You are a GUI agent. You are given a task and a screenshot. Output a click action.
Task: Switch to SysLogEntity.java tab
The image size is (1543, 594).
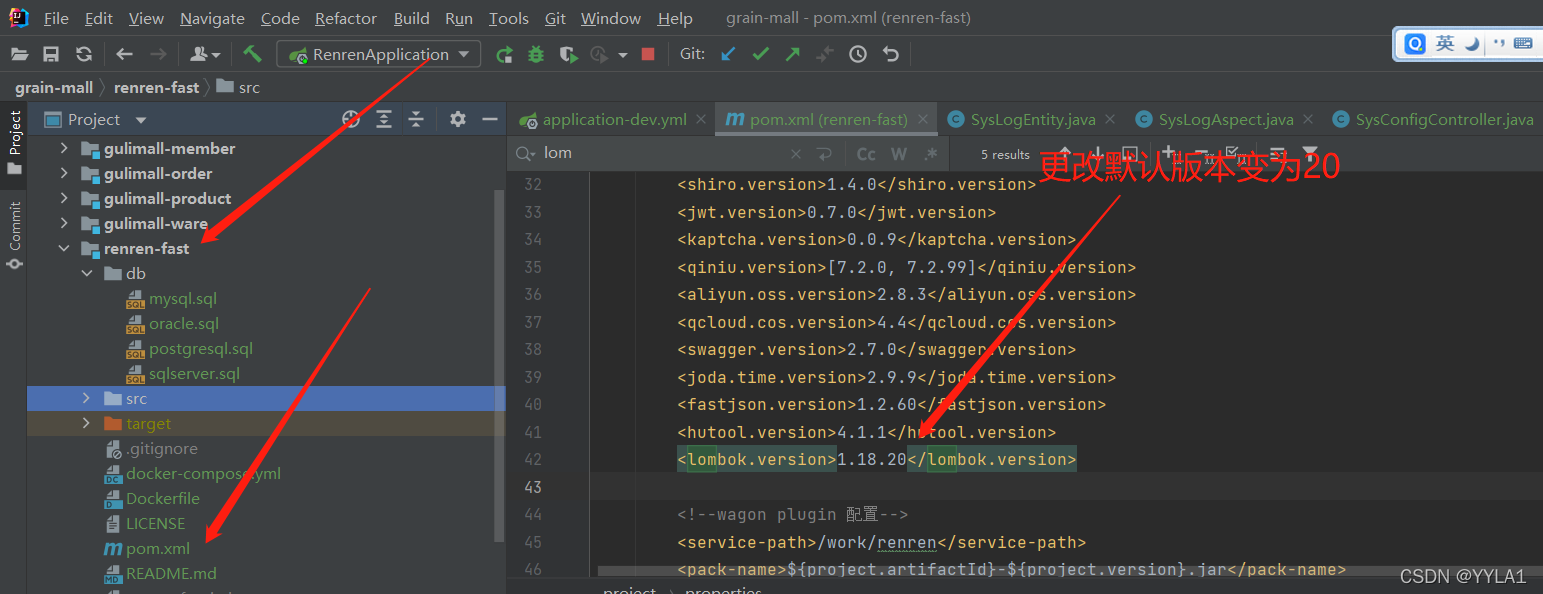point(1033,119)
